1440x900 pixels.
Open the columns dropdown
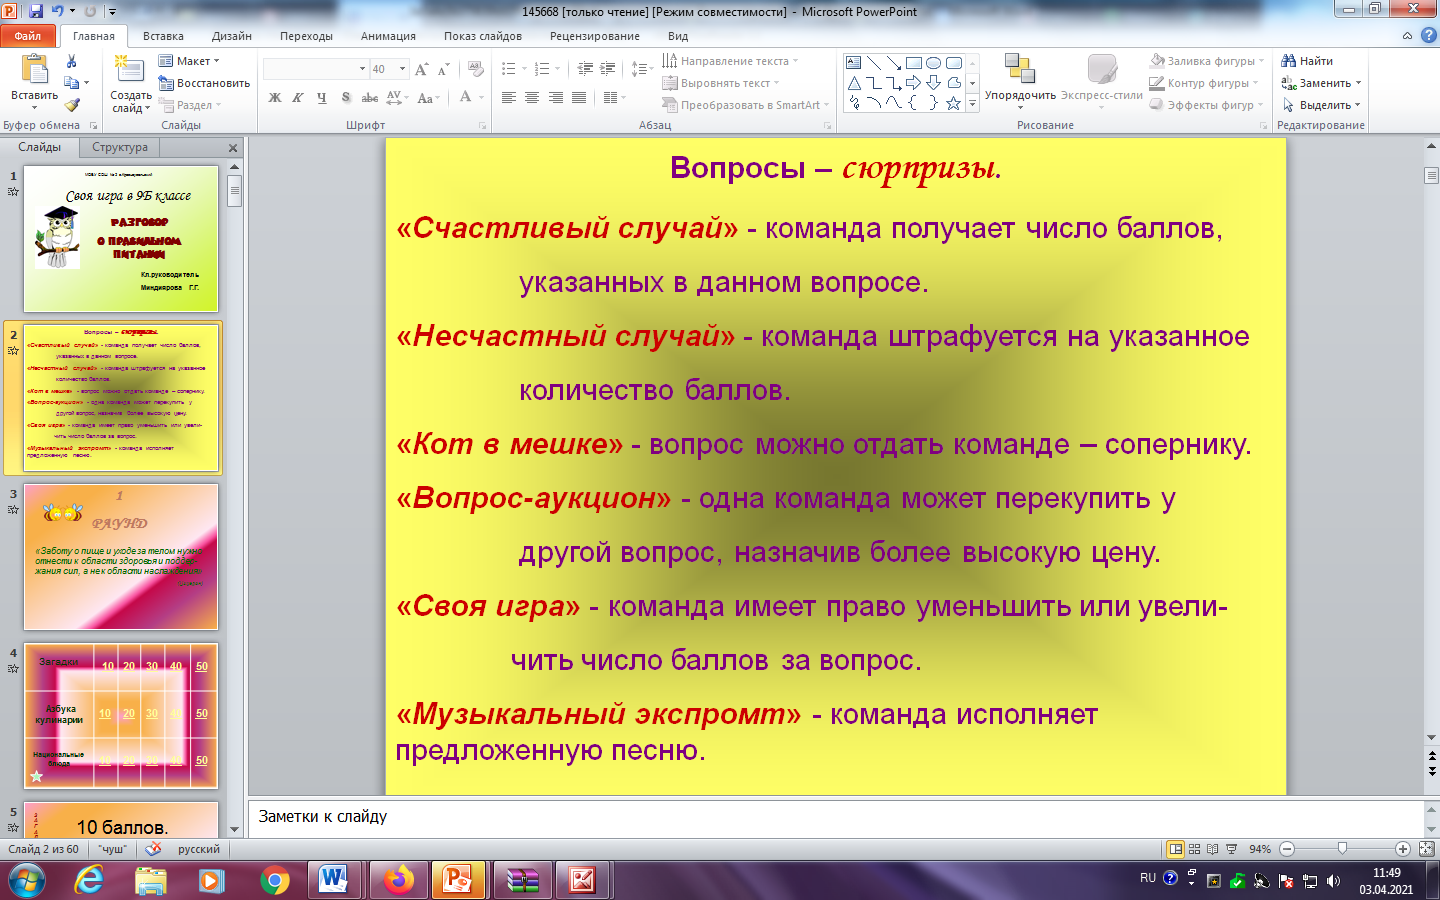click(x=615, y=98)
